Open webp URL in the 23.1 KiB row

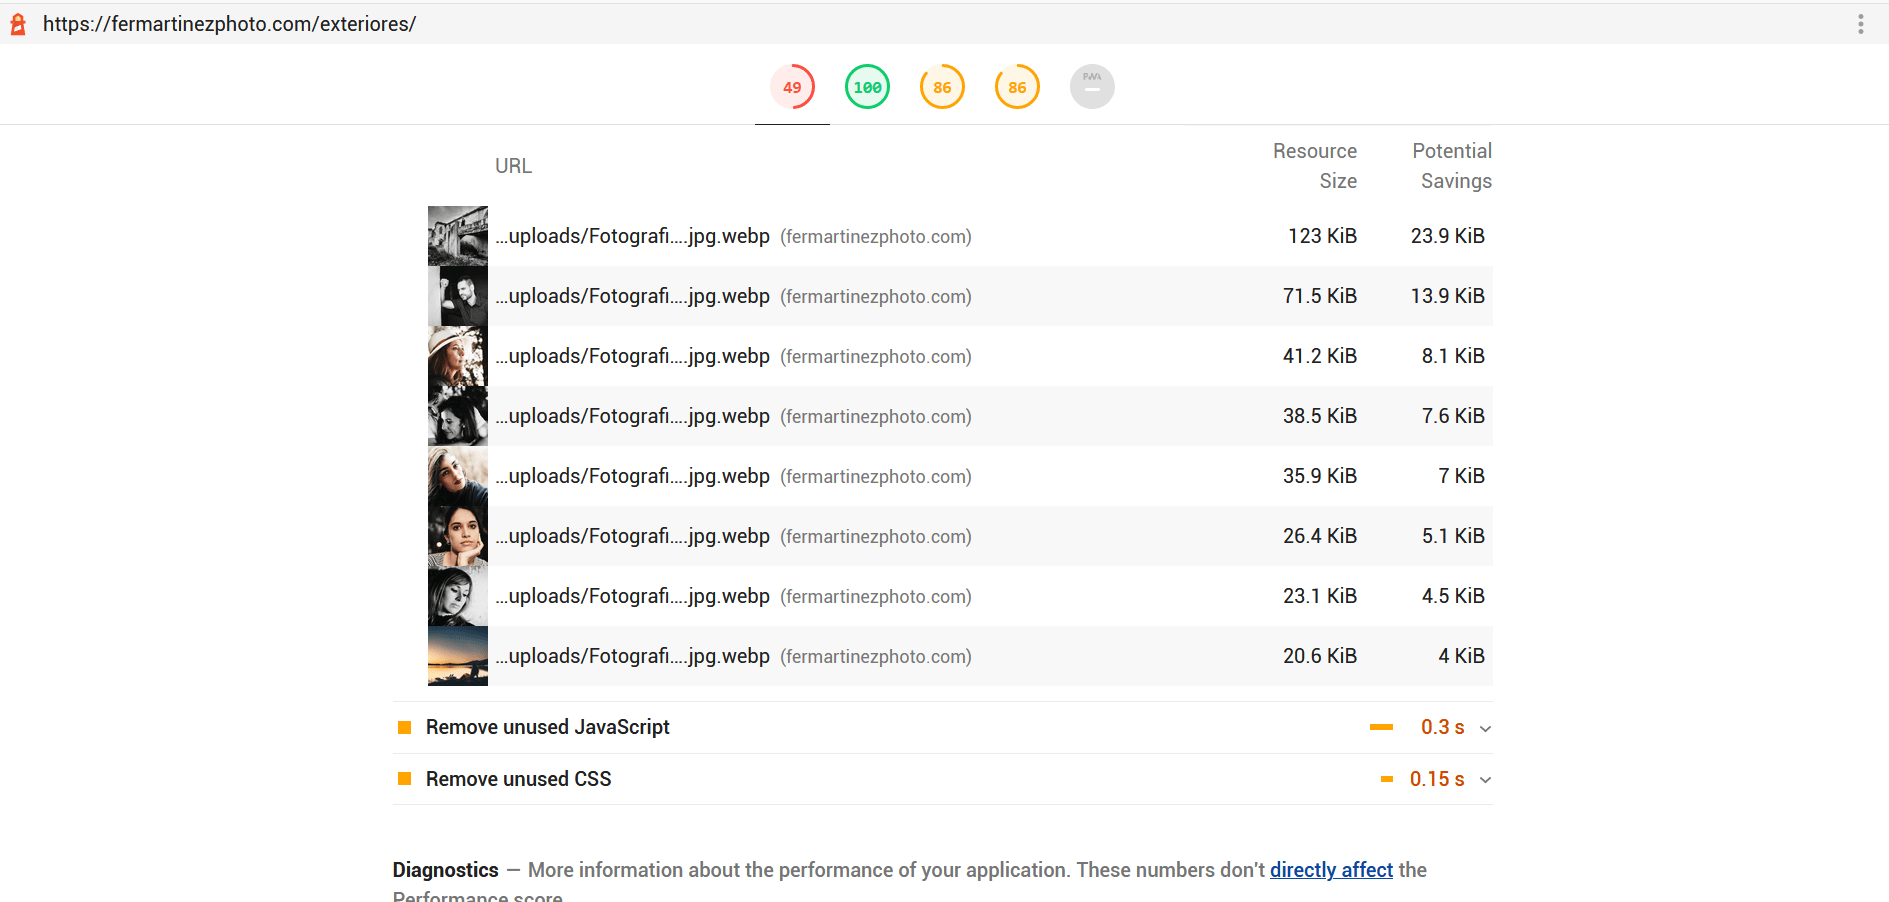[632, 596]
